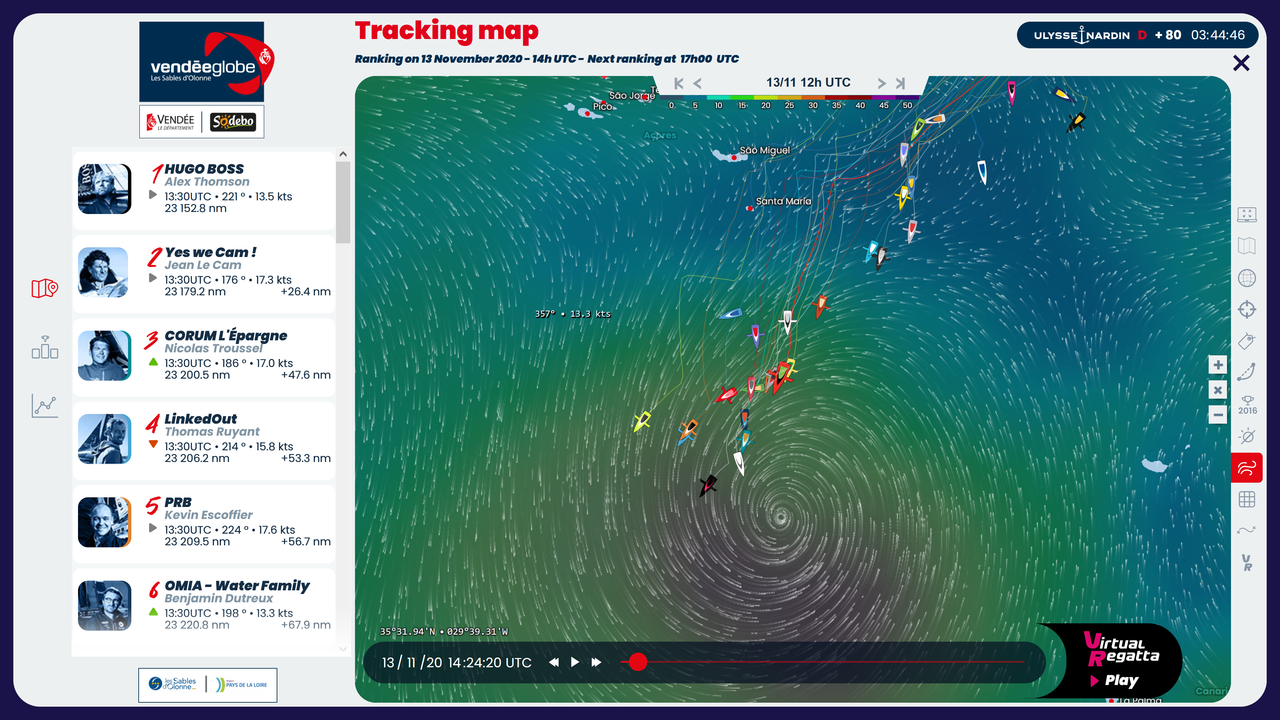
Task: Open the rankings podium icon
Action: tap(45, 347)
